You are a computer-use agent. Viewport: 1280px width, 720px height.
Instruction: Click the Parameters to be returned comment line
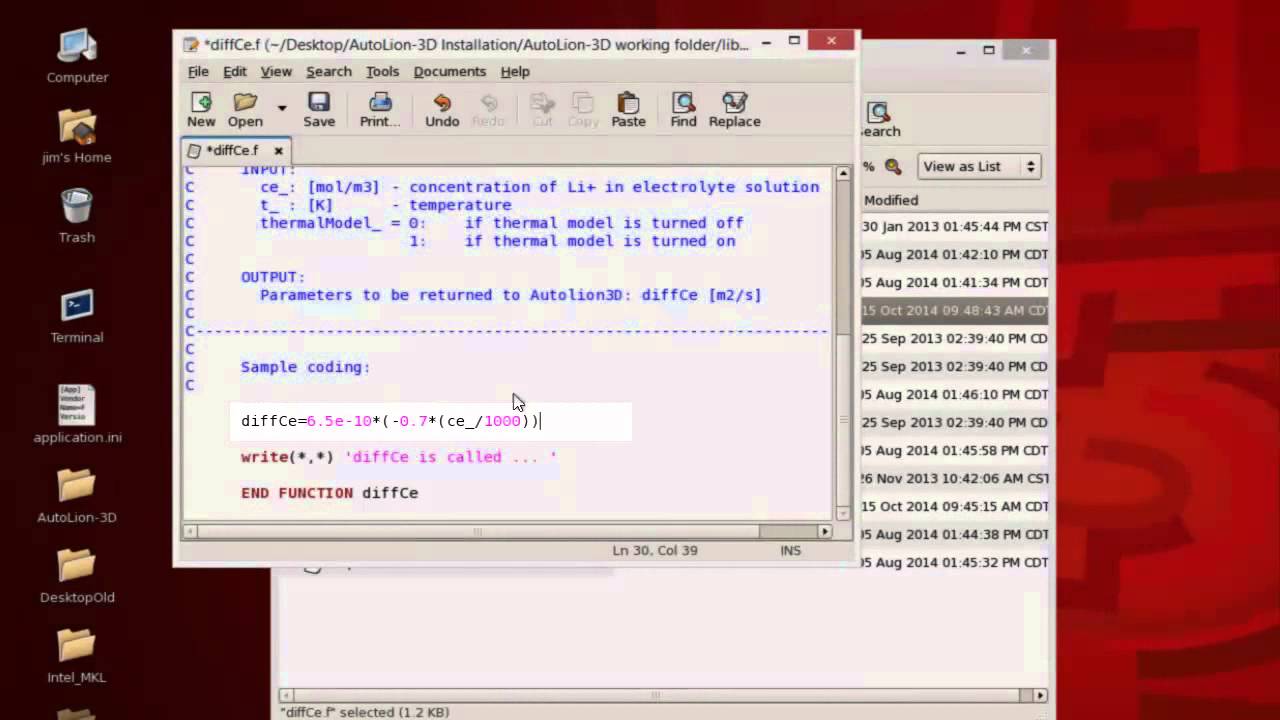click(510, 295)
